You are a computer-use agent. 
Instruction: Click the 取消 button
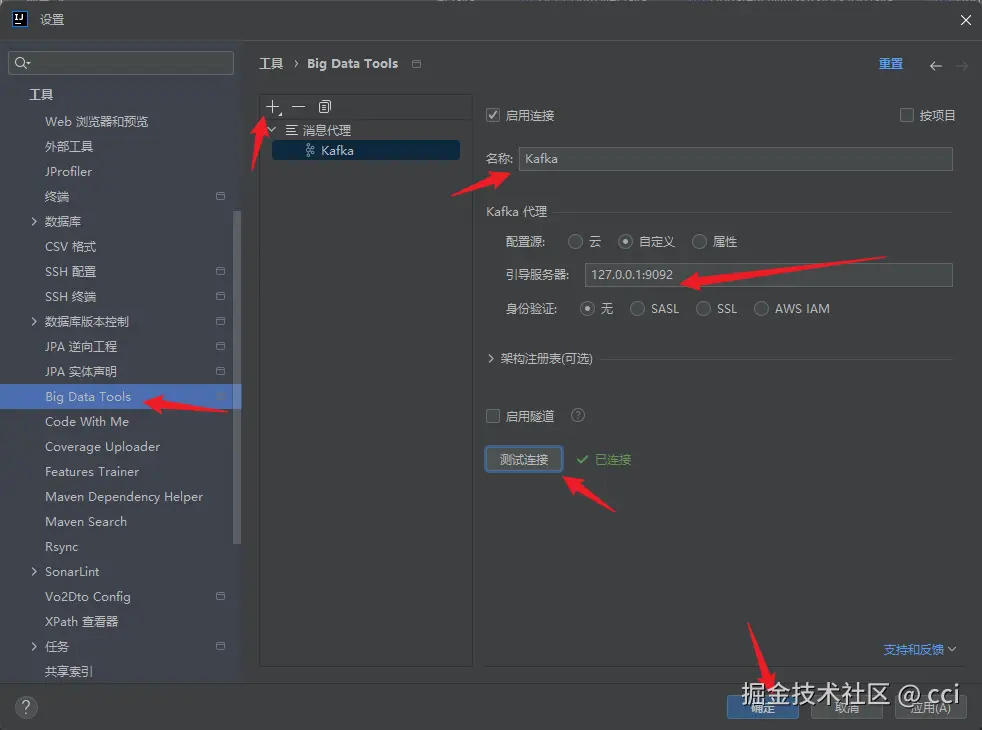847,707
